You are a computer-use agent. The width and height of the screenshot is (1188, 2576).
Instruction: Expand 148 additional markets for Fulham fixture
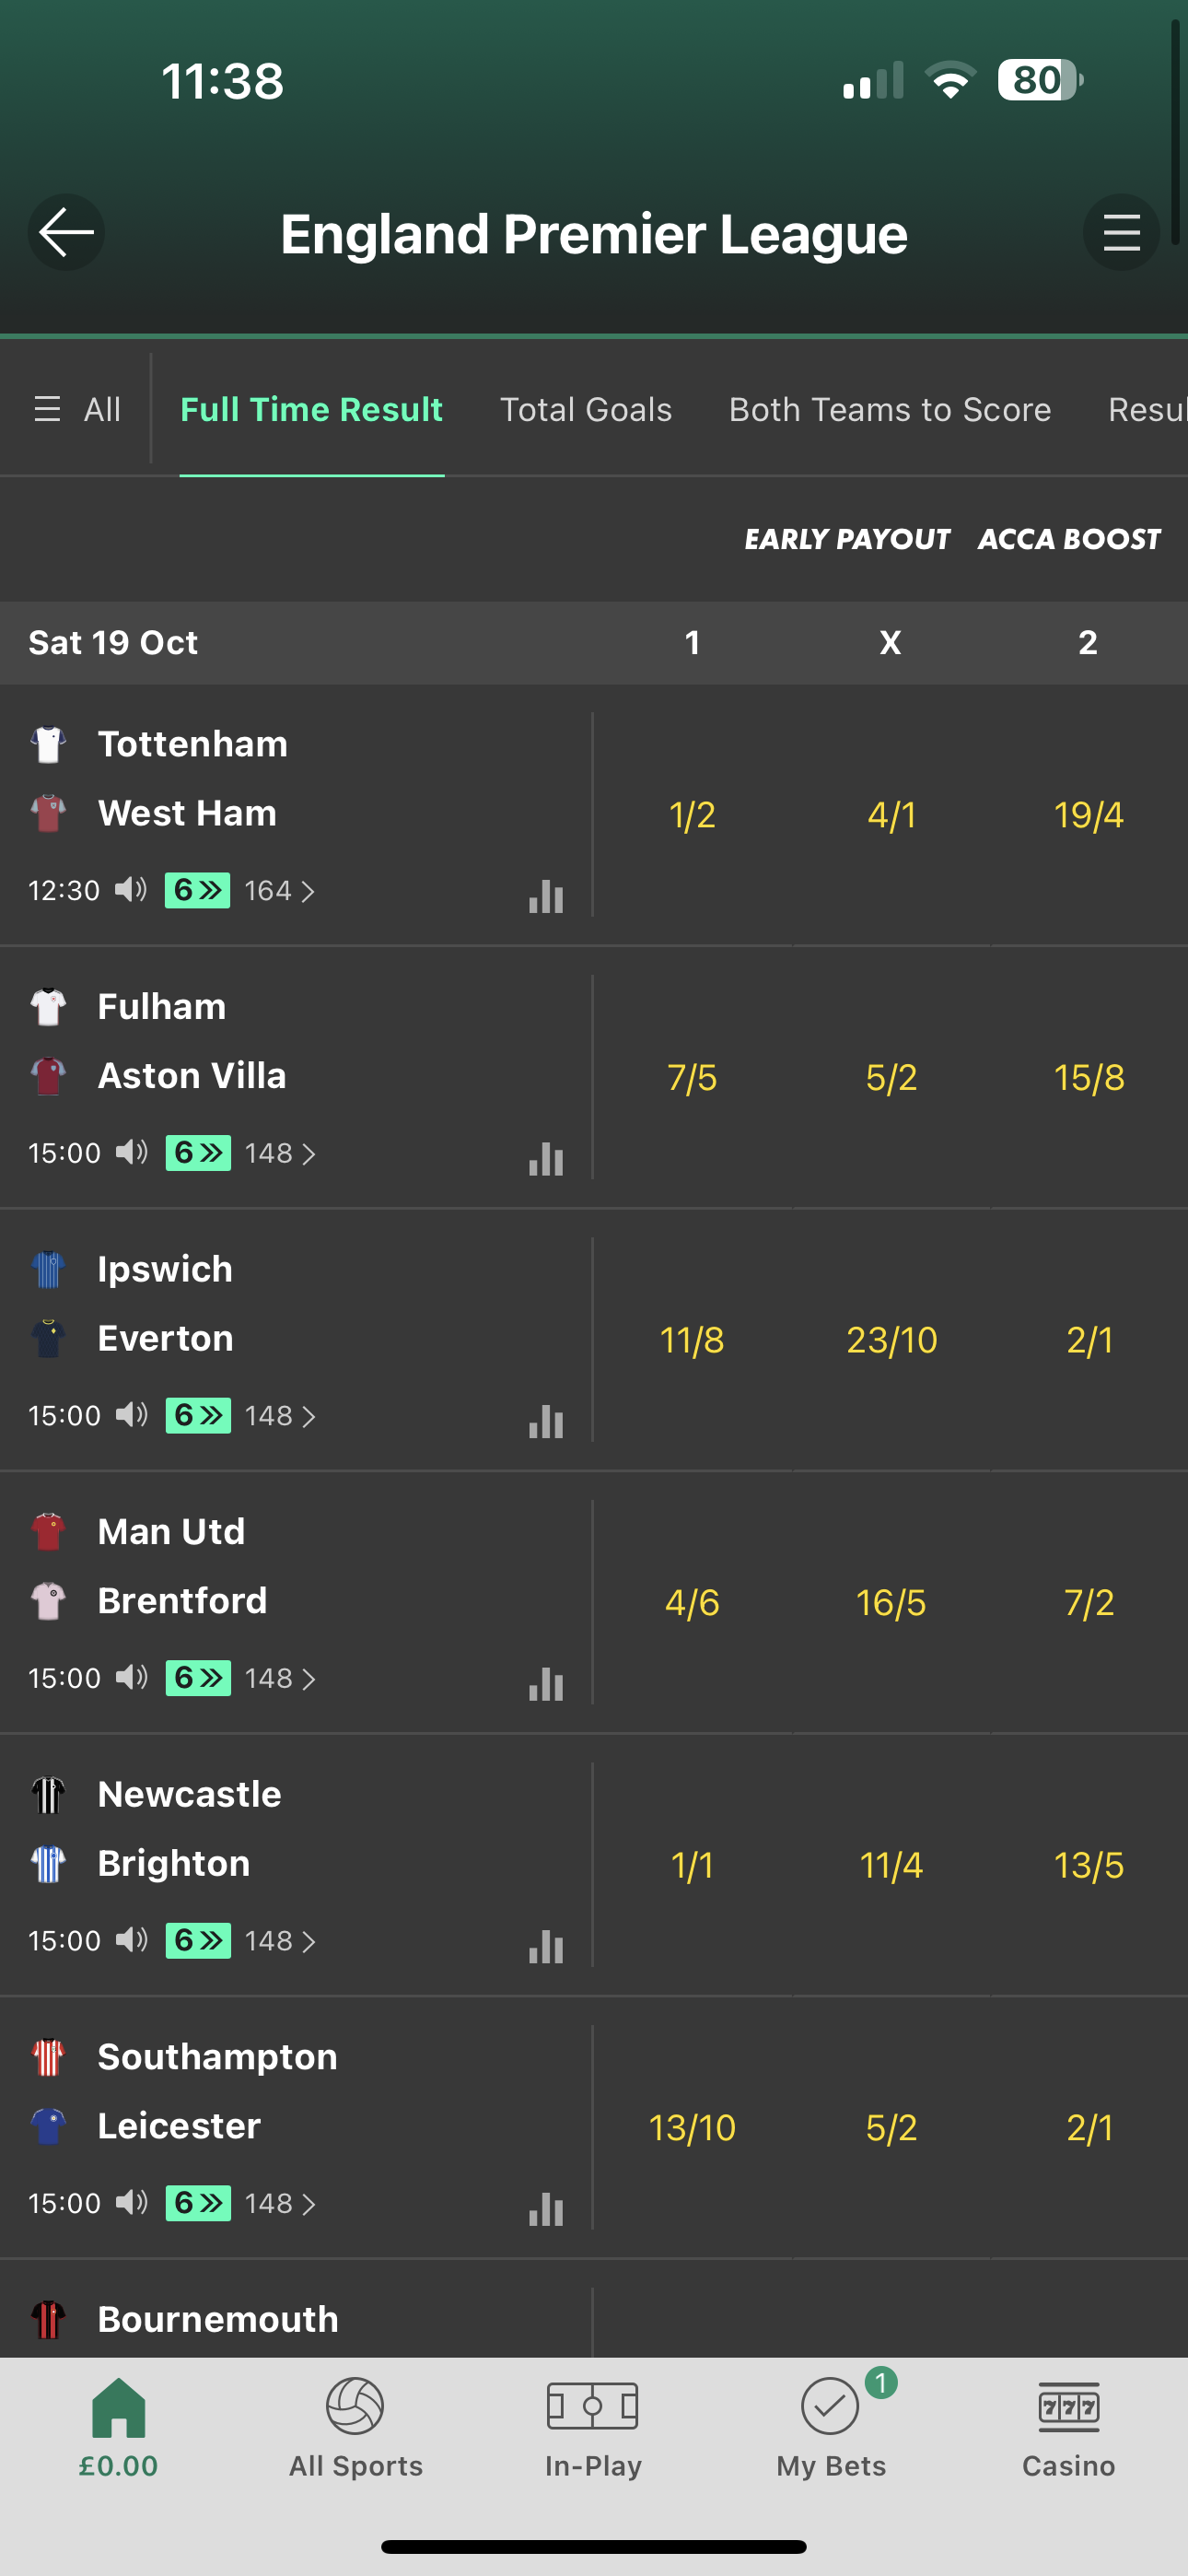(x=278, y=1152)
